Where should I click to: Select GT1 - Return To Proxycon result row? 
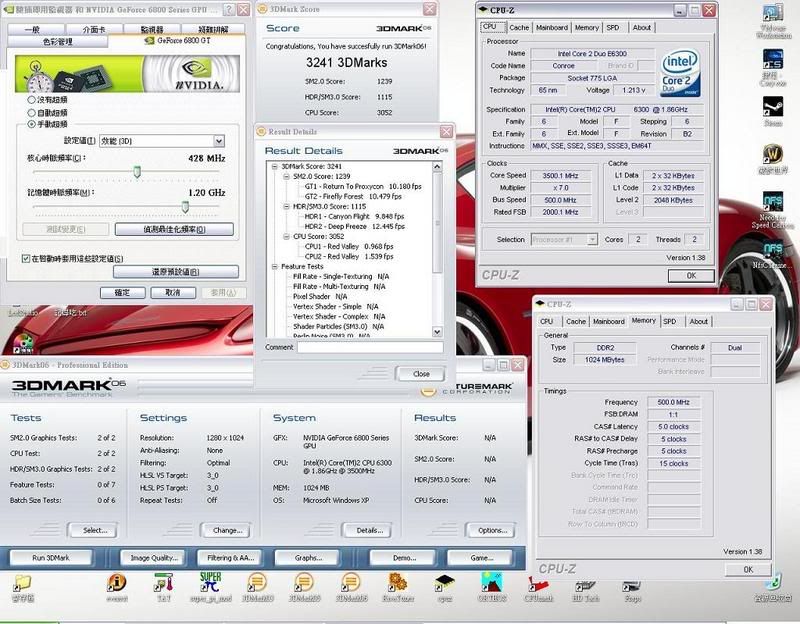(363, 186)
